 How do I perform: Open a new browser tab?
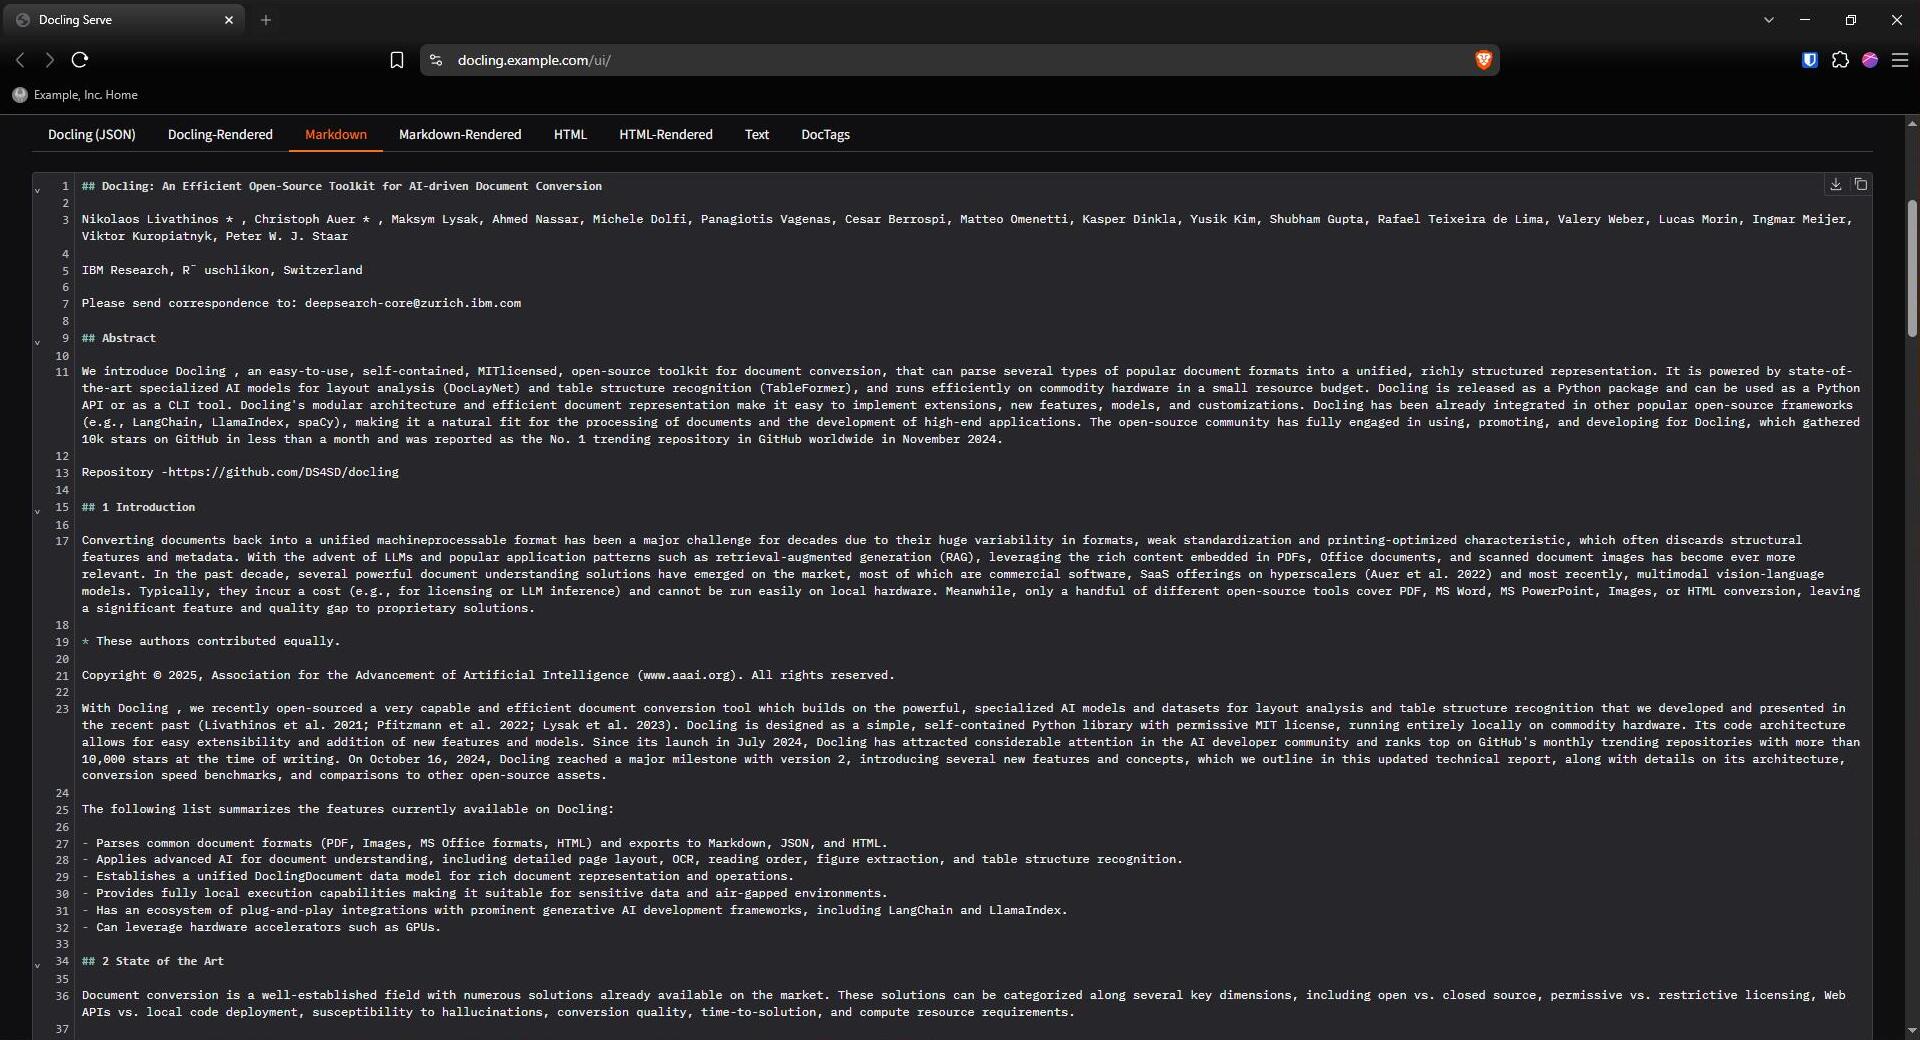[266, 20]
